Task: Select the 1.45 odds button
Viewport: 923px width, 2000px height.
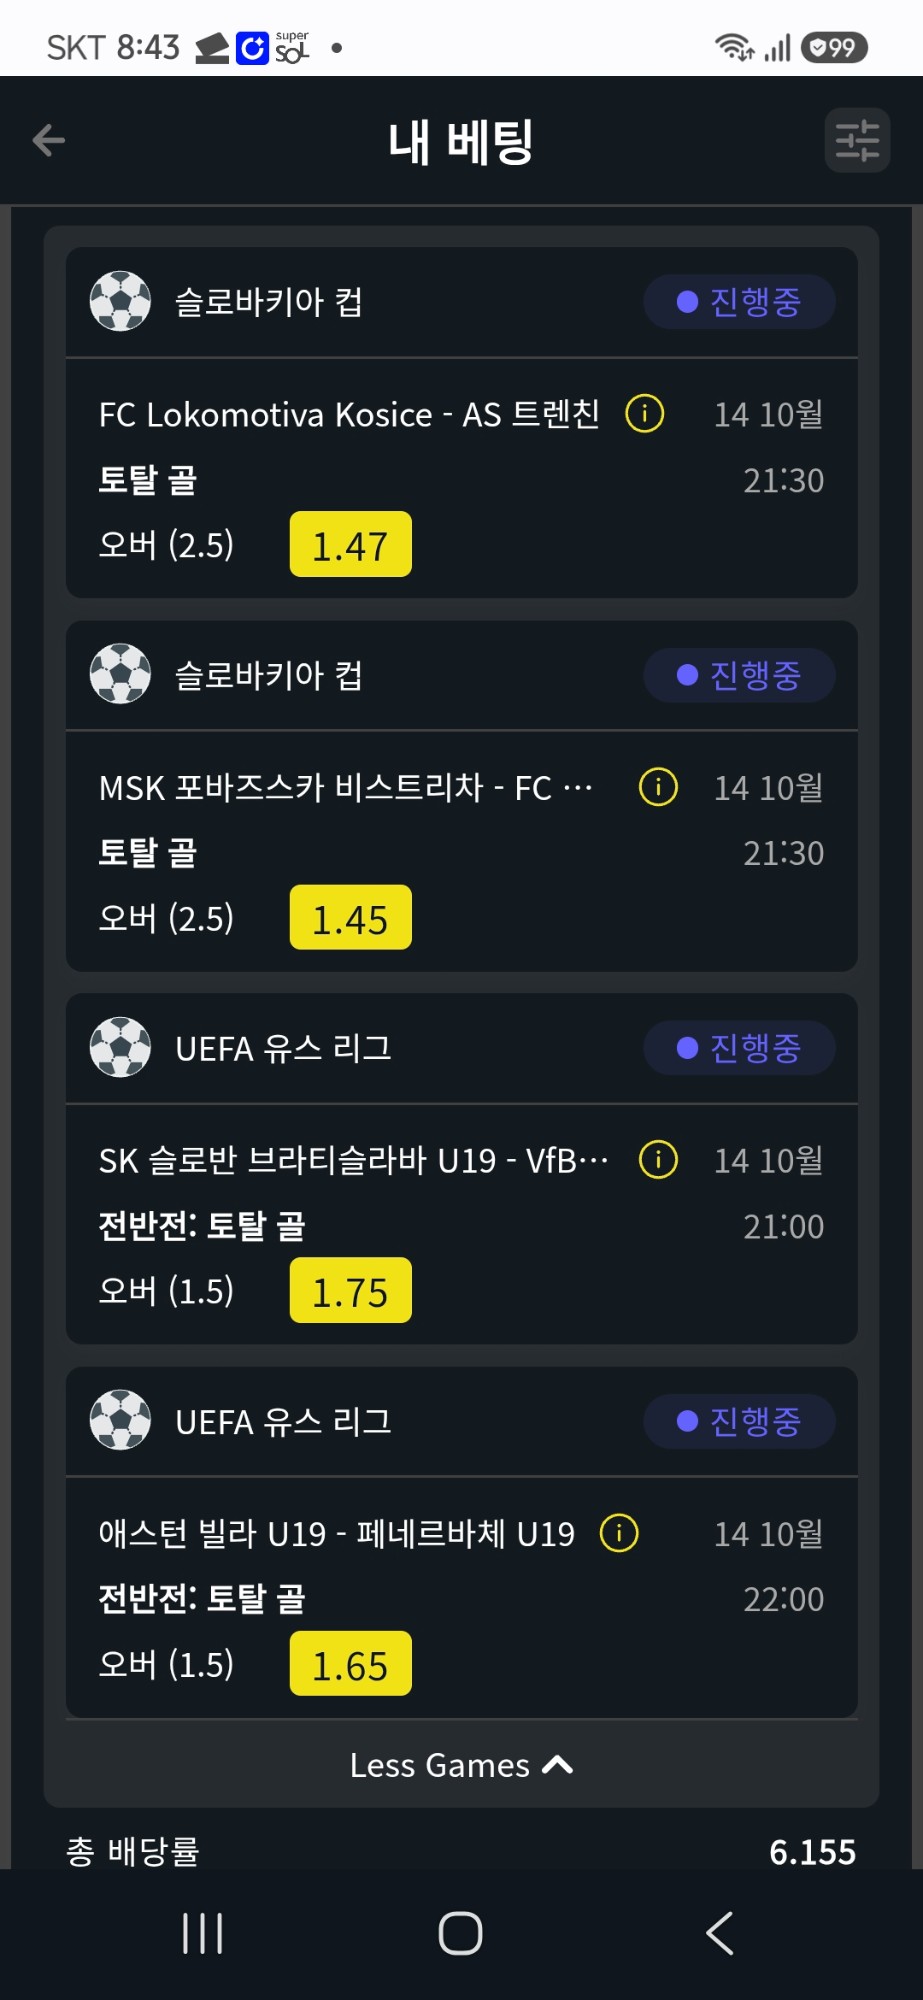Action: 351,918
